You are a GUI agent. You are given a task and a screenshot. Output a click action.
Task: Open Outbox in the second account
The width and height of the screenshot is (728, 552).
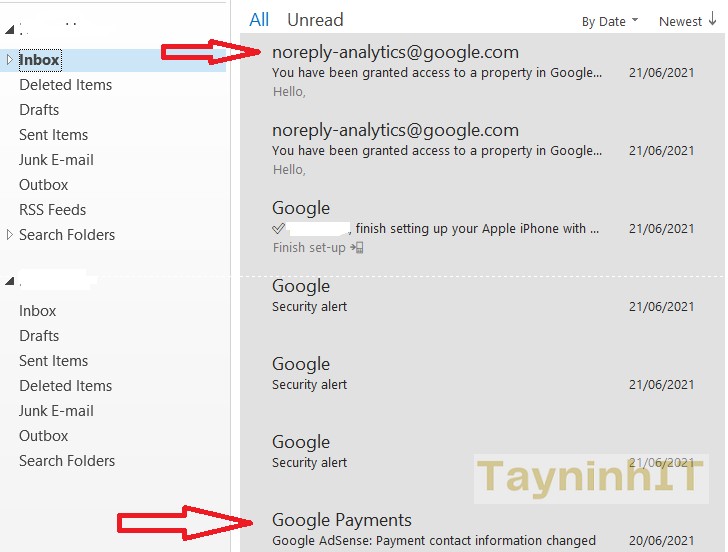pyautogui.click(x=43, y=436)
